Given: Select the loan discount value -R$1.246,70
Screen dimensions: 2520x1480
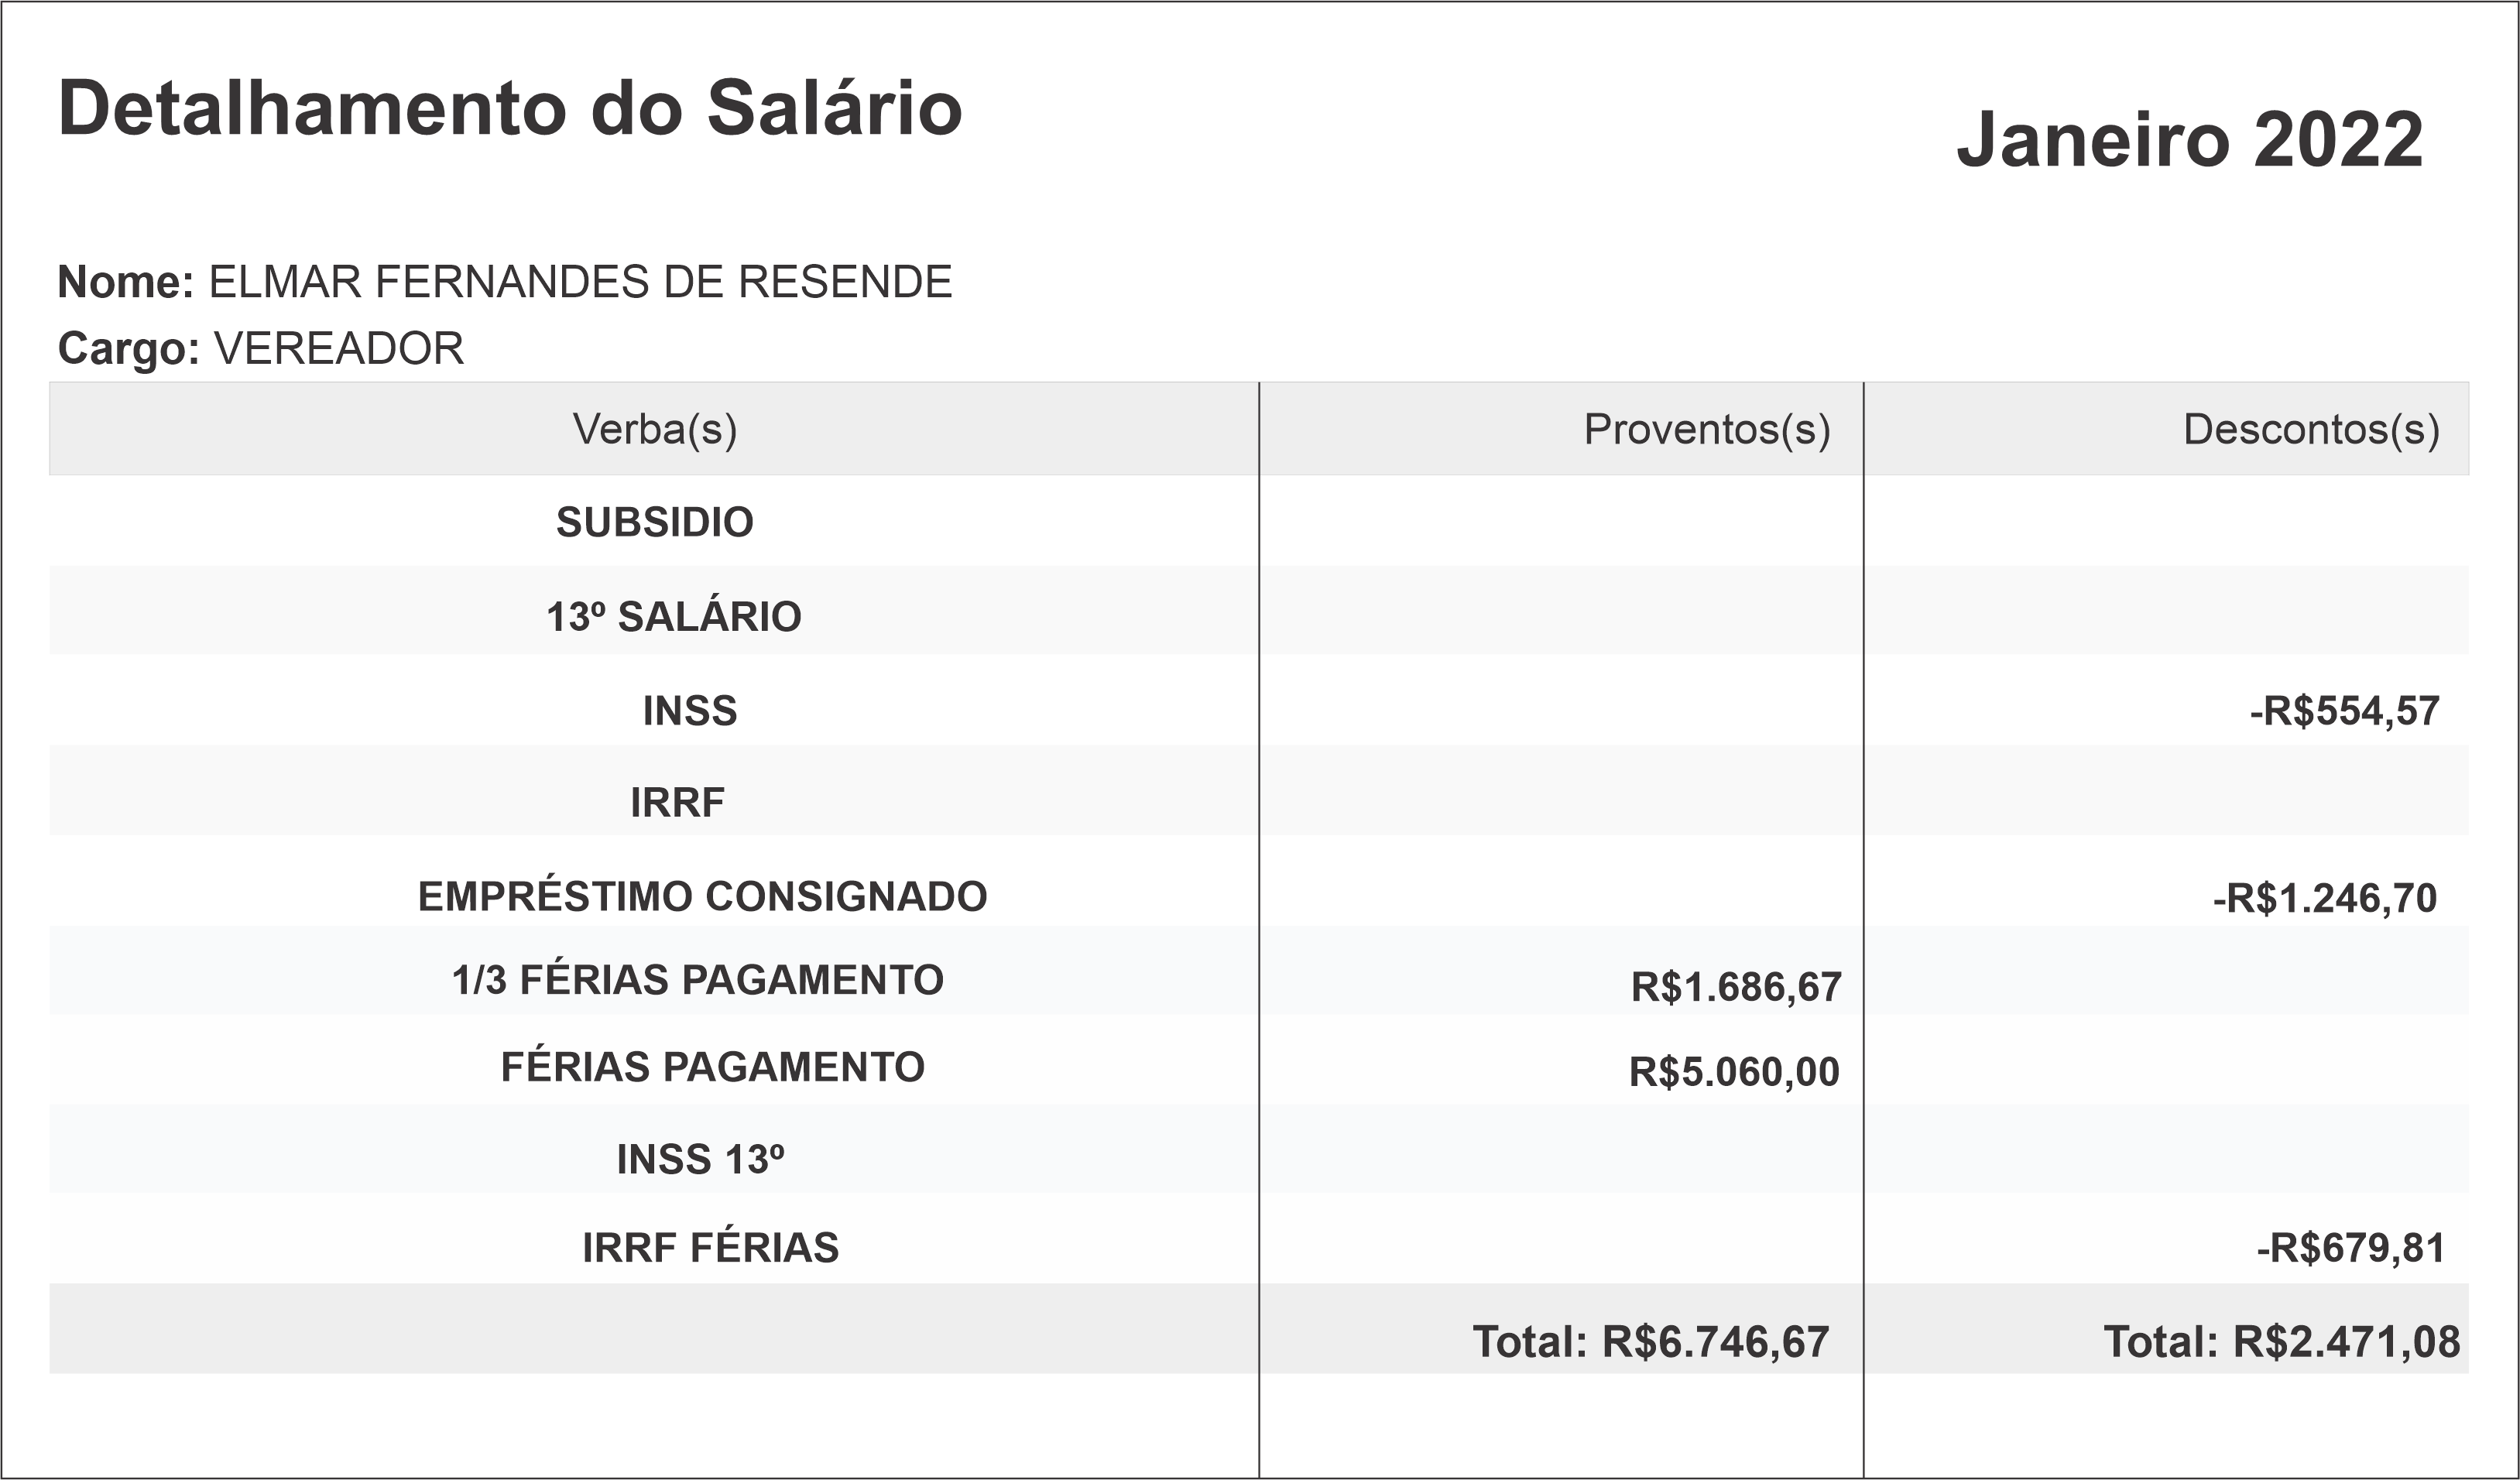Looking at the screenshot, I should pos(2324,898).
